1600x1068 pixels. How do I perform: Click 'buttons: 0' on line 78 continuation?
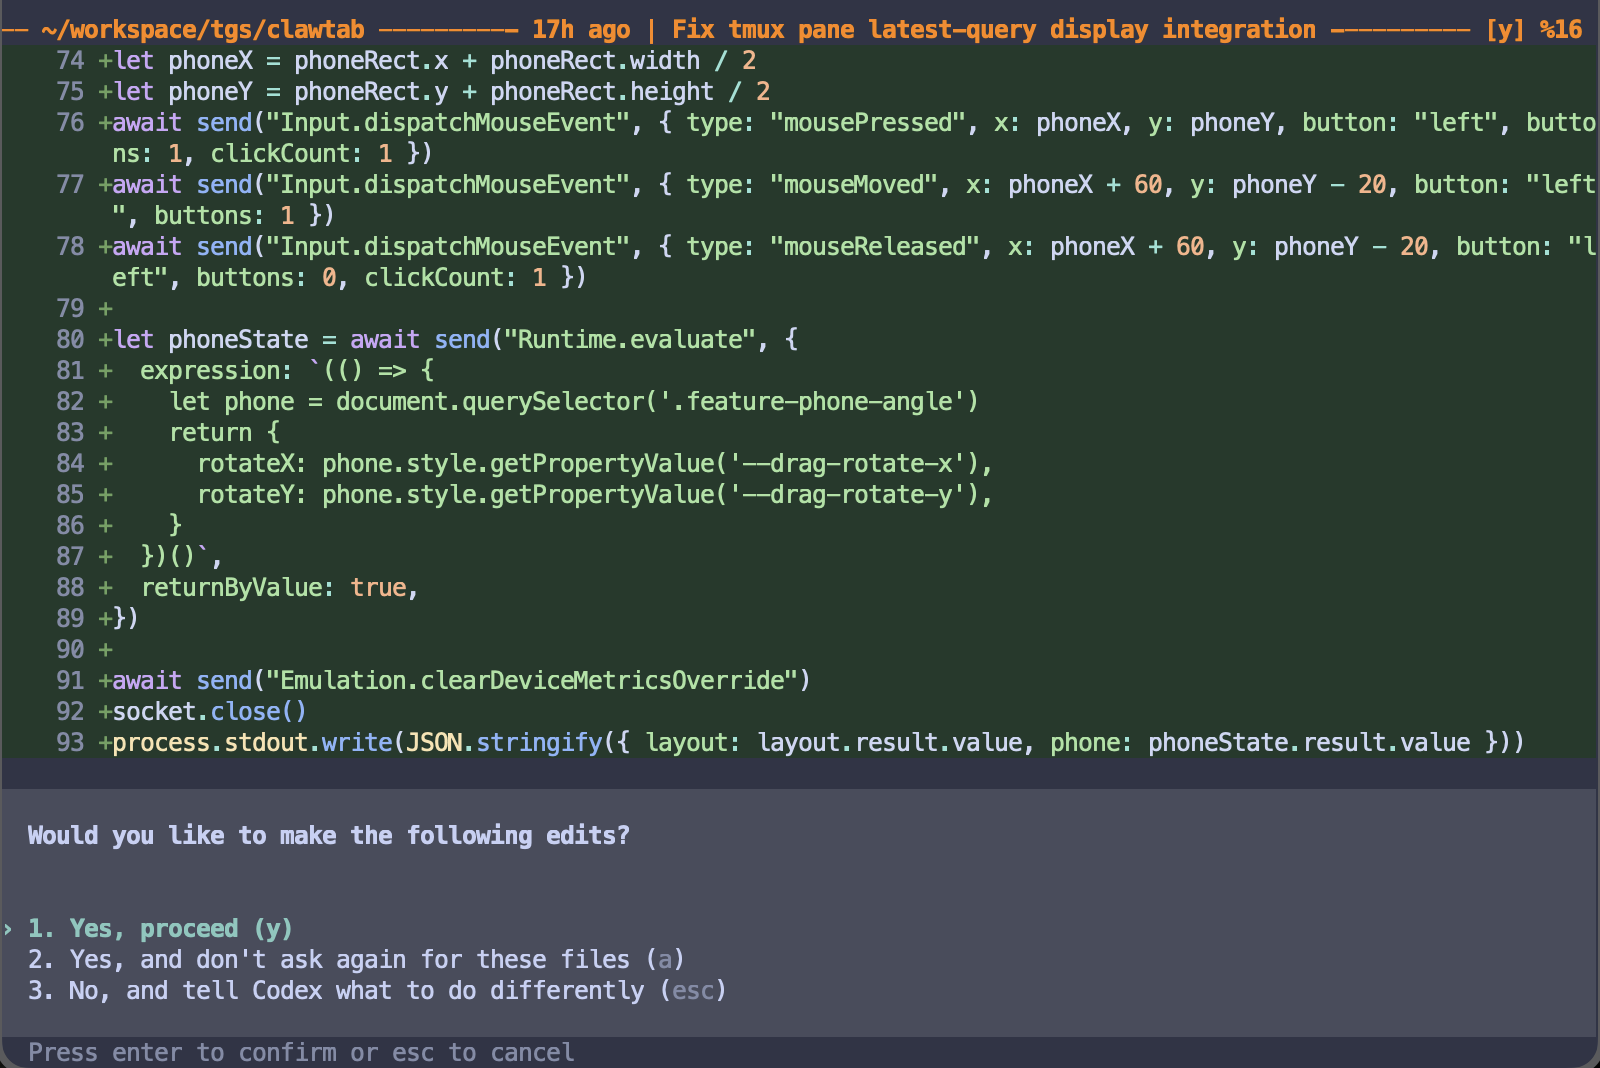point(266,278)
